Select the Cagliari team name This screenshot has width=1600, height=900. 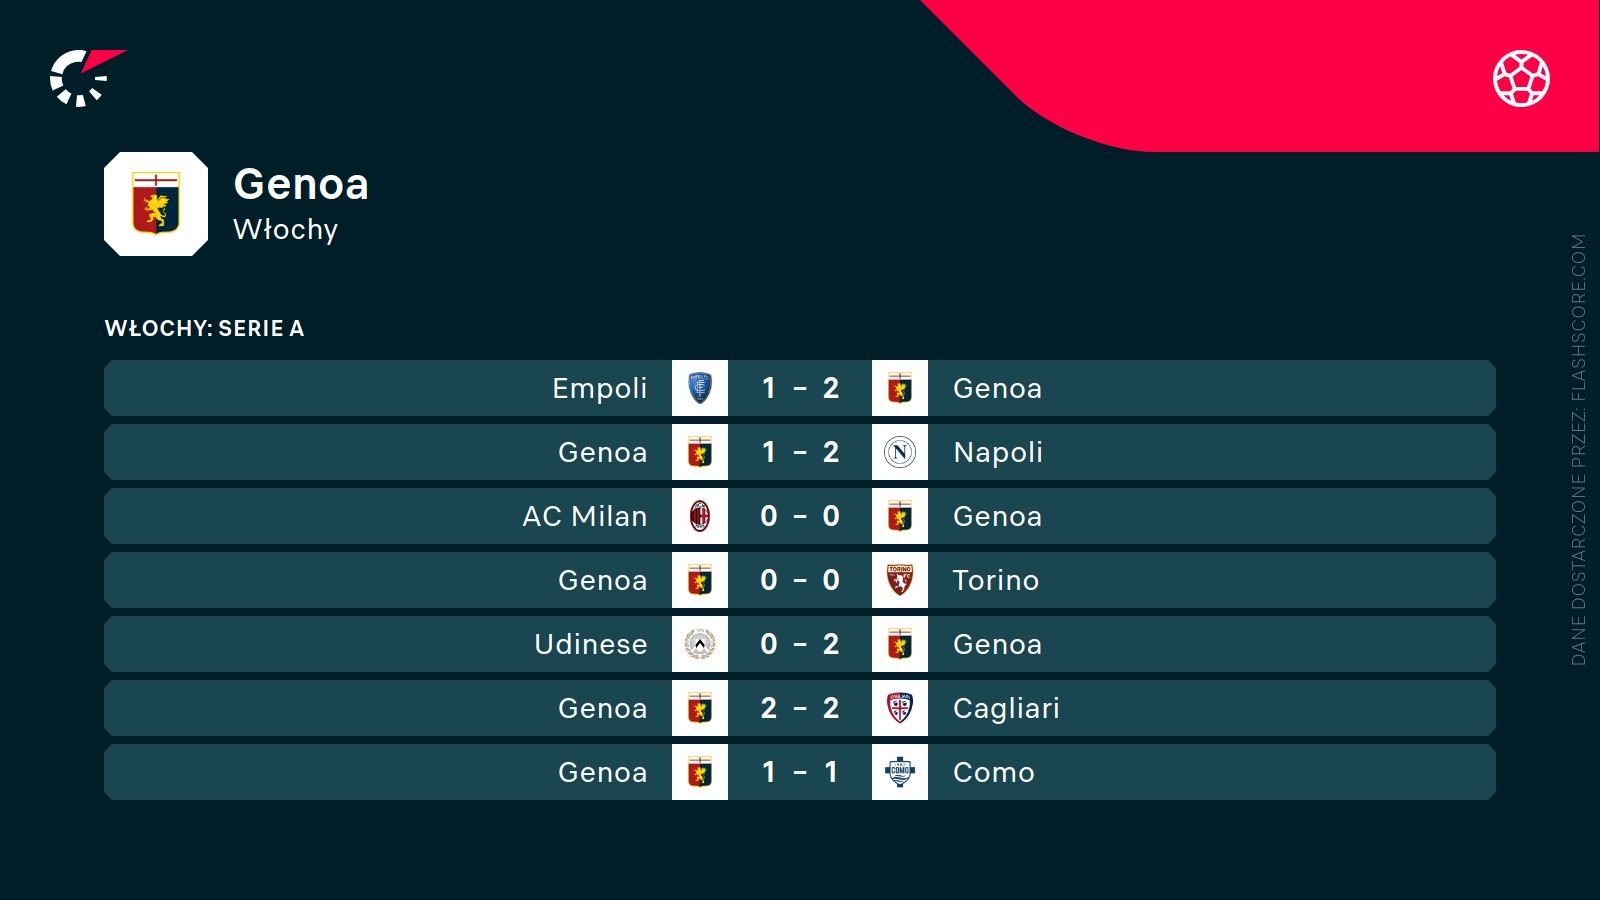pyautogui.click(x=1006, y=708)
